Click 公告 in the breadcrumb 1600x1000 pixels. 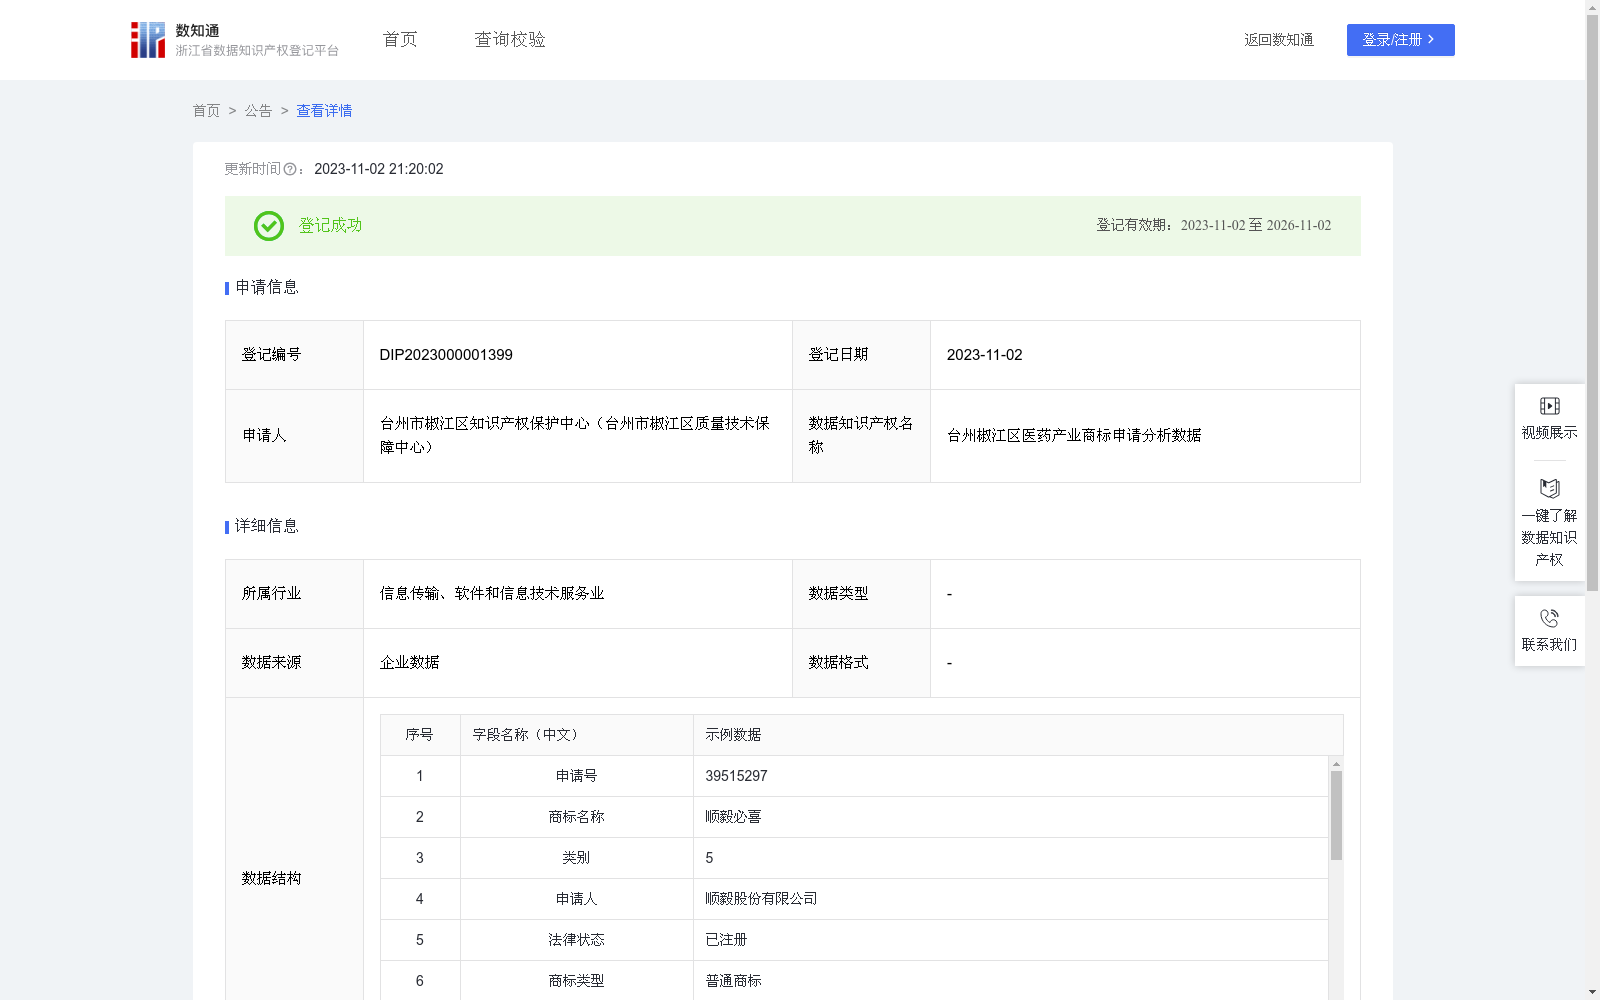pyautogui.click(x=258, y=111)
